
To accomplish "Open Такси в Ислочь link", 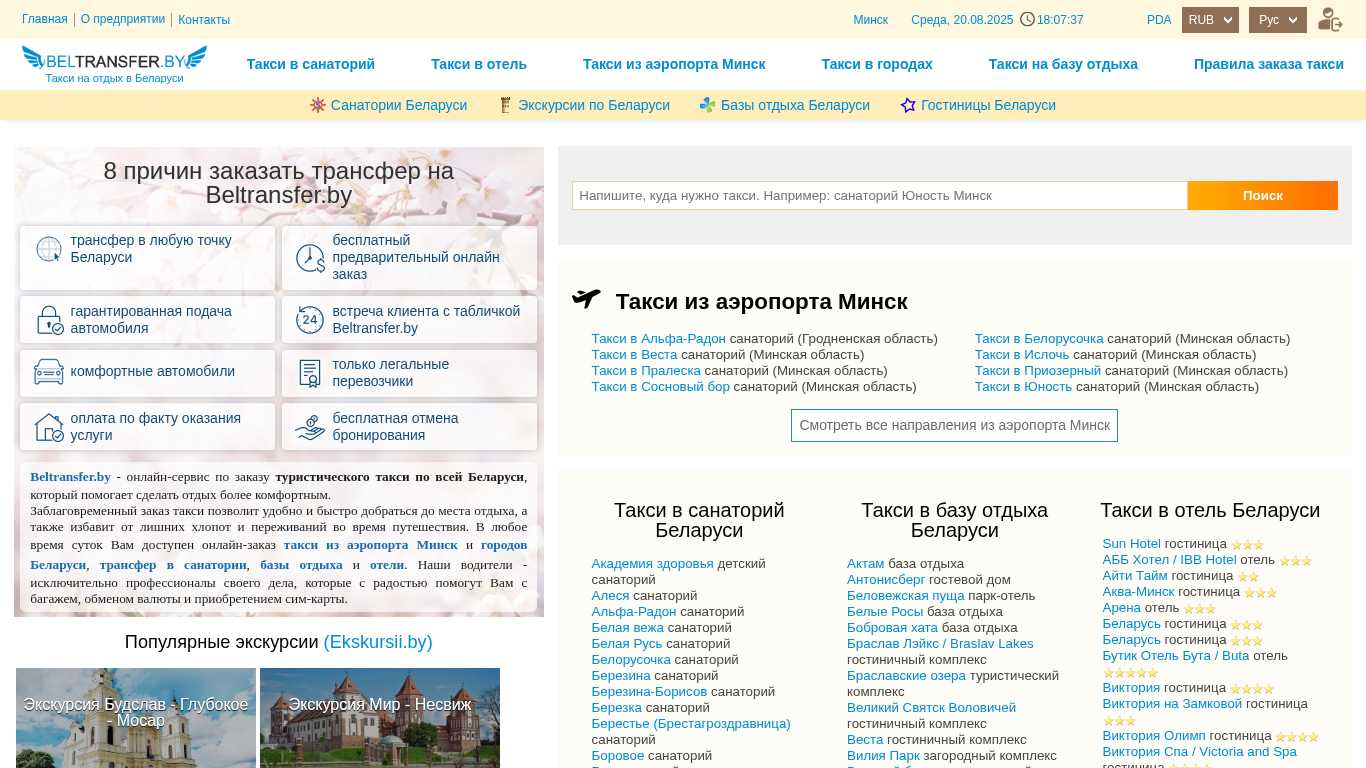I will [1022, 355].
